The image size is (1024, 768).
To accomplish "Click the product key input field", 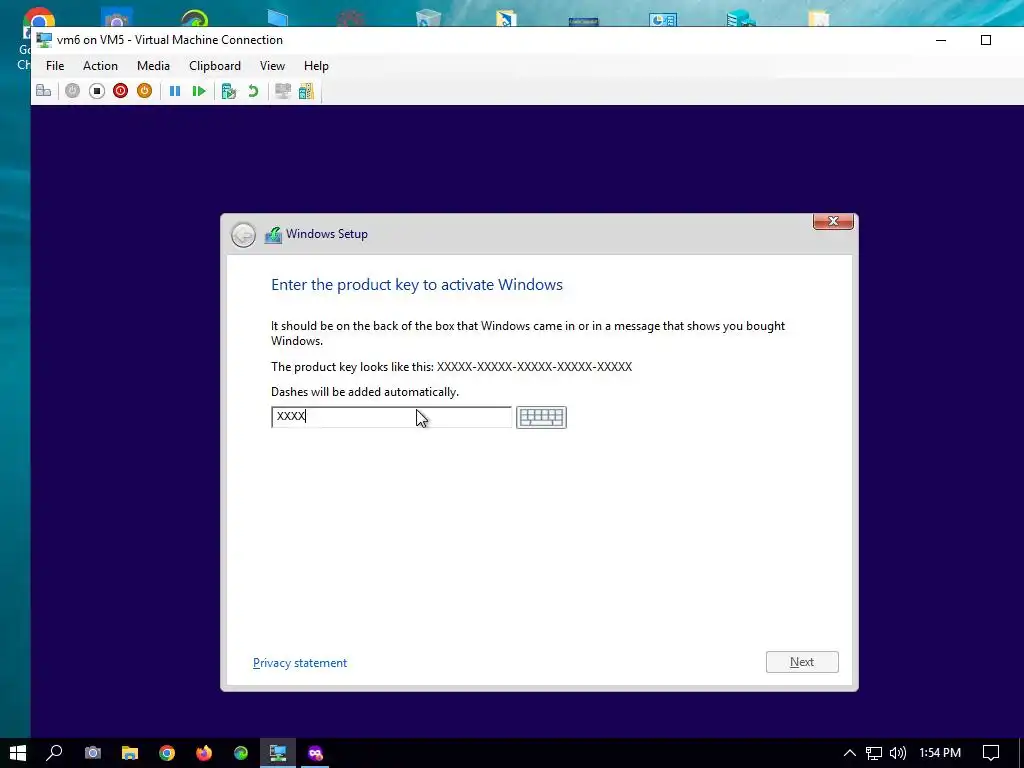I will click(x=391, y=417).
